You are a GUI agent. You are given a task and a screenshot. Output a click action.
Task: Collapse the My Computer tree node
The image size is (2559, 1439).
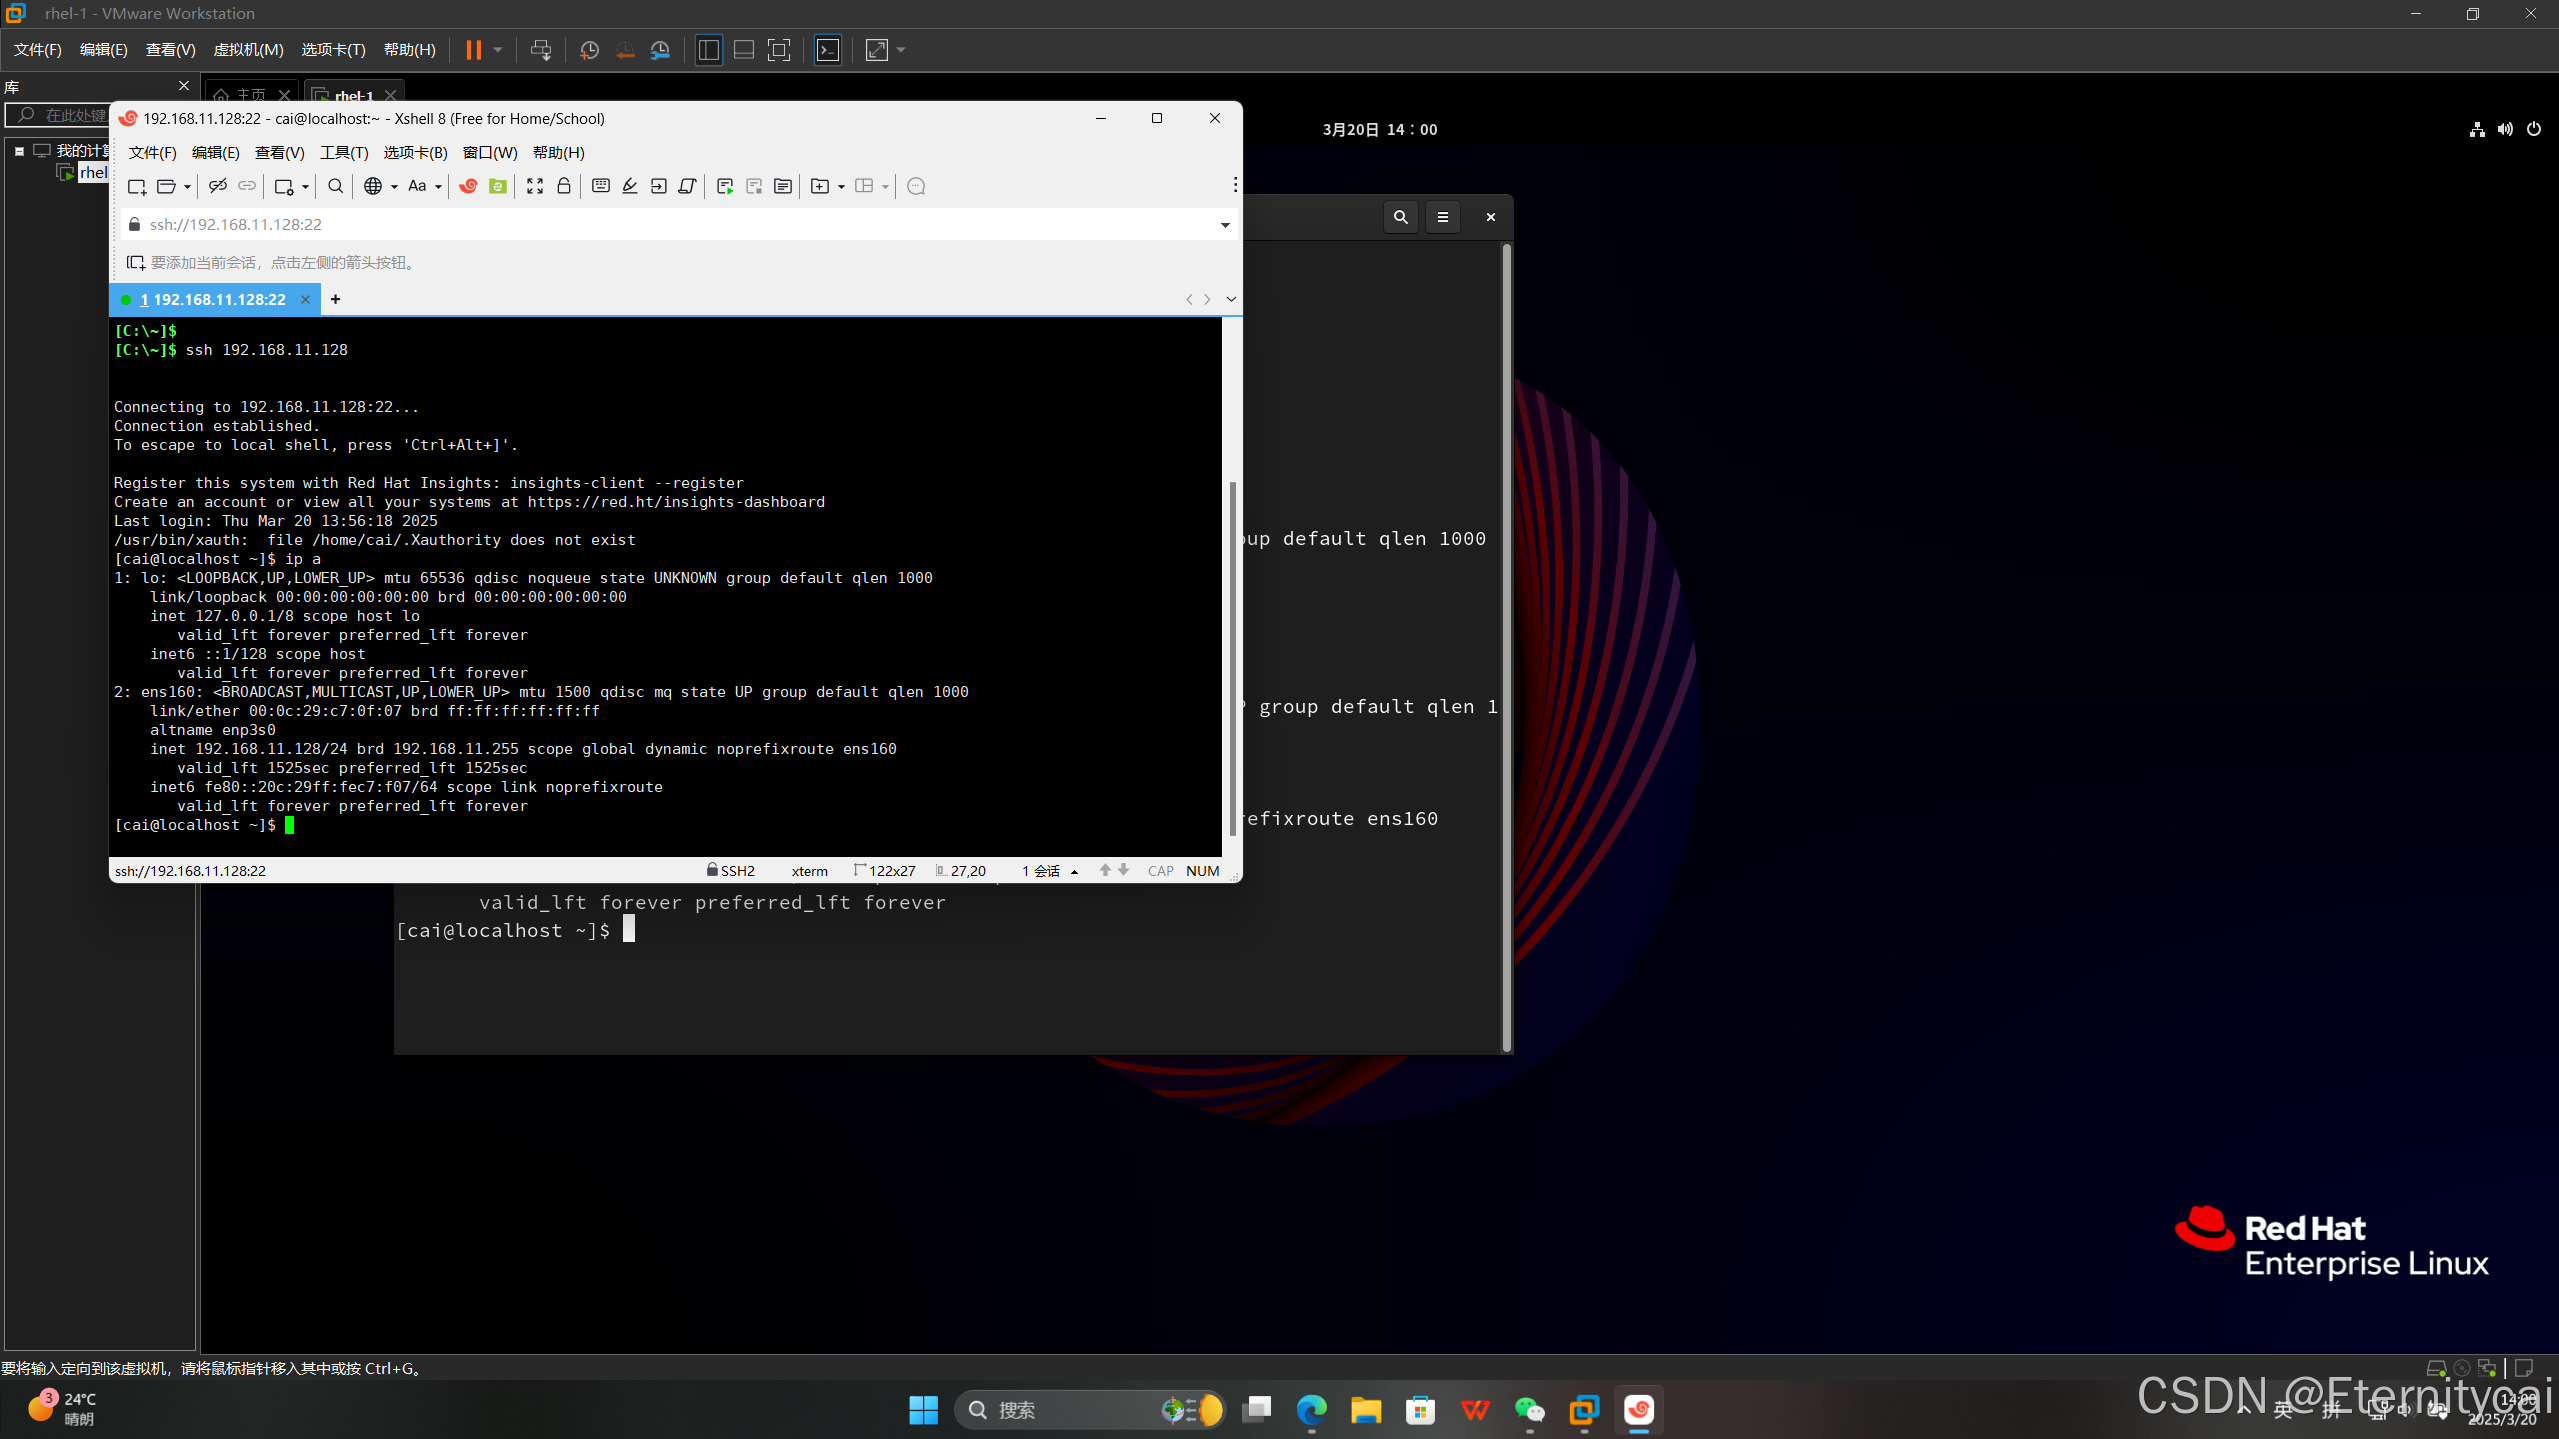pos(19,151)
